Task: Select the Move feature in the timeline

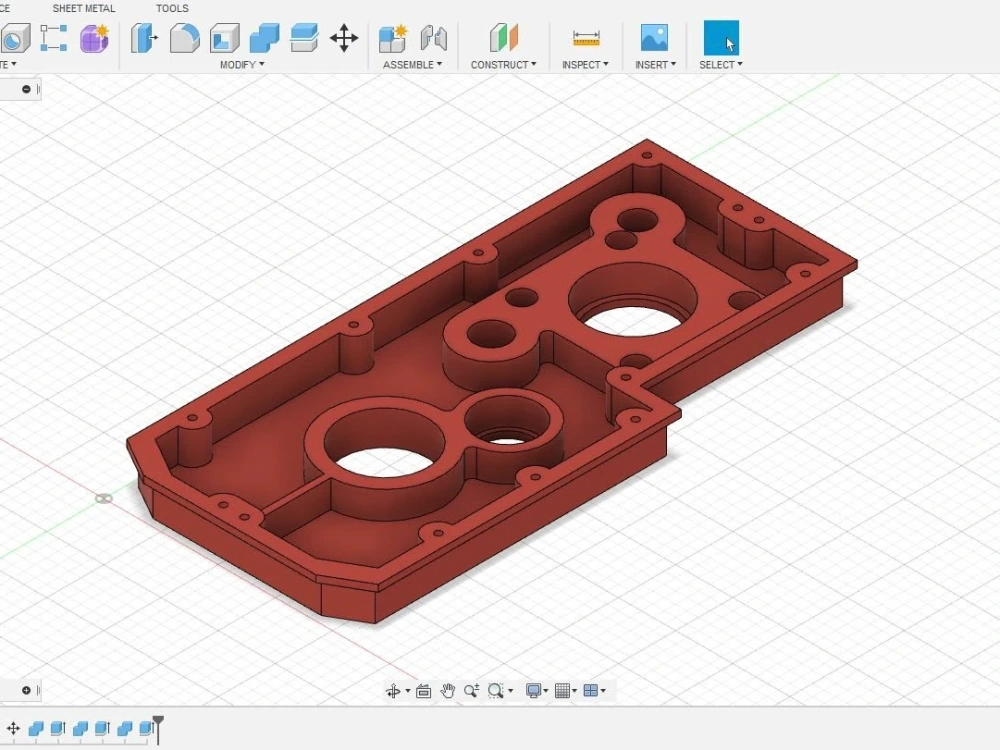Action: click(x=13, y=728)
